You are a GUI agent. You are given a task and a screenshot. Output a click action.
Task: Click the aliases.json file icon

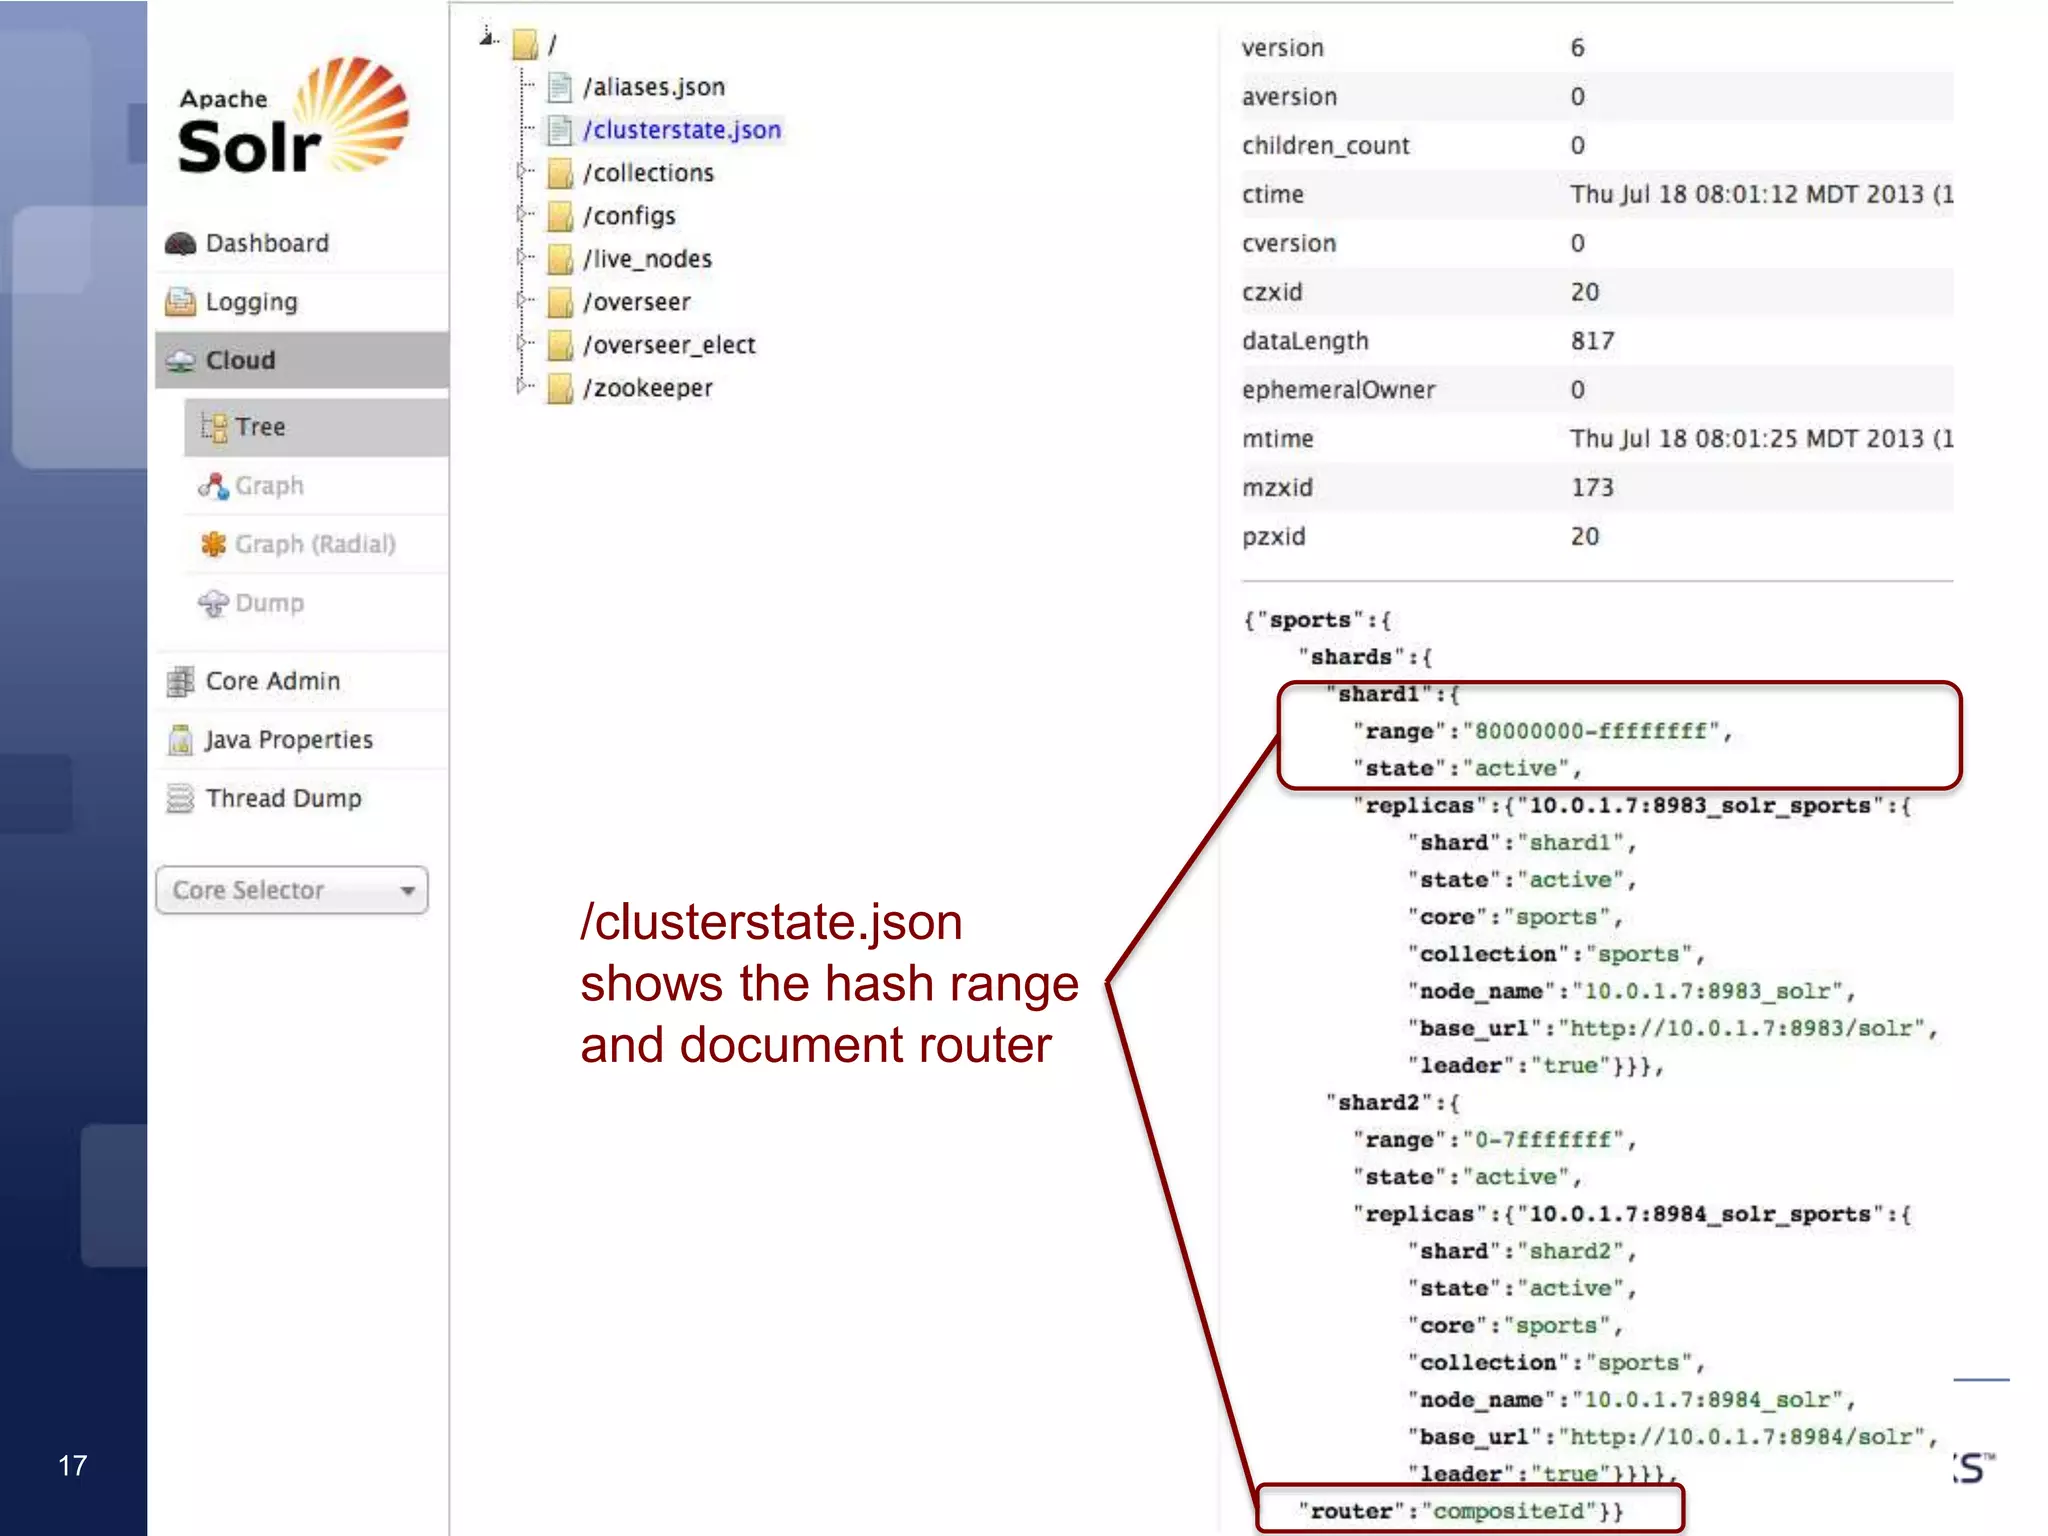[x=560, y=87]
